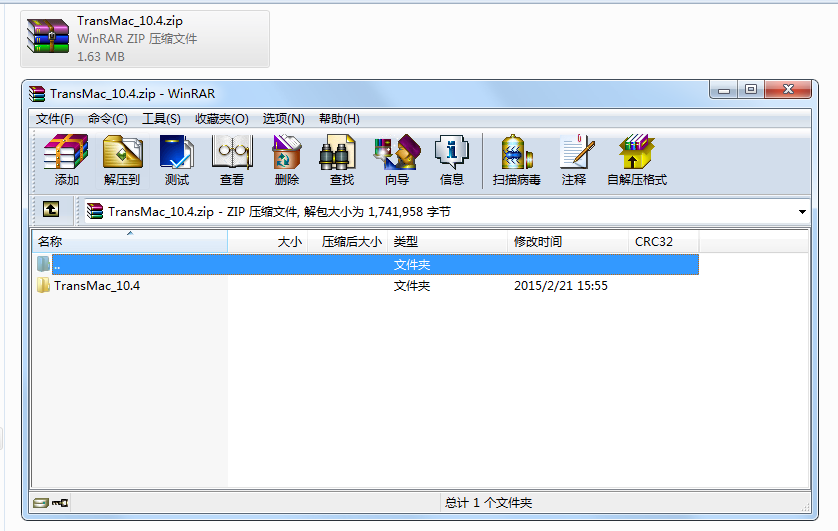
Task: Click the 删除 (Delete) toolbar icon
Action: pyautogui.click(x=287, y=160)
